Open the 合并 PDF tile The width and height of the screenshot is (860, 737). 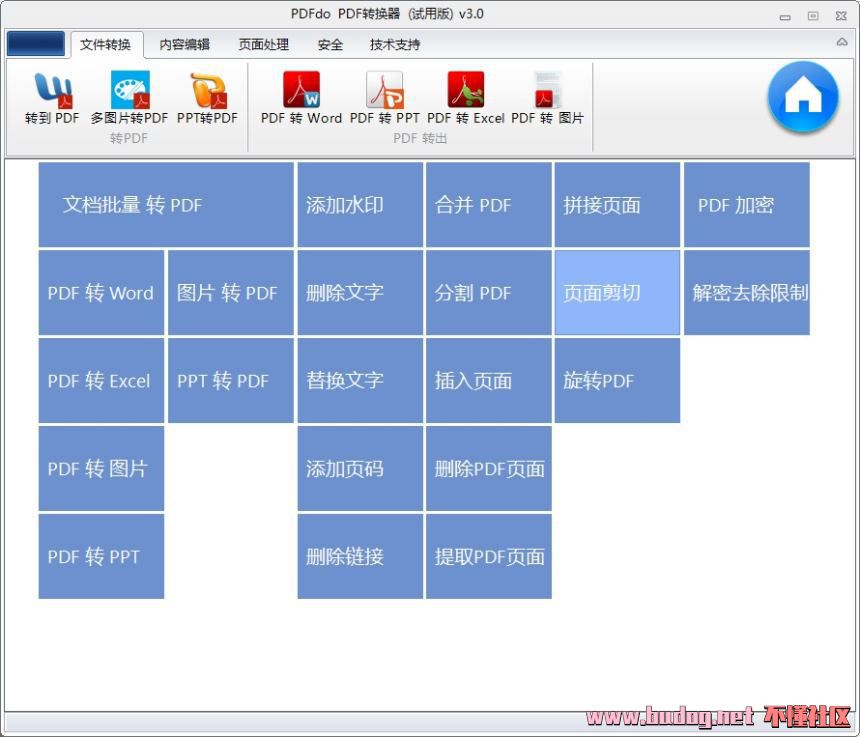click(489, 205)
